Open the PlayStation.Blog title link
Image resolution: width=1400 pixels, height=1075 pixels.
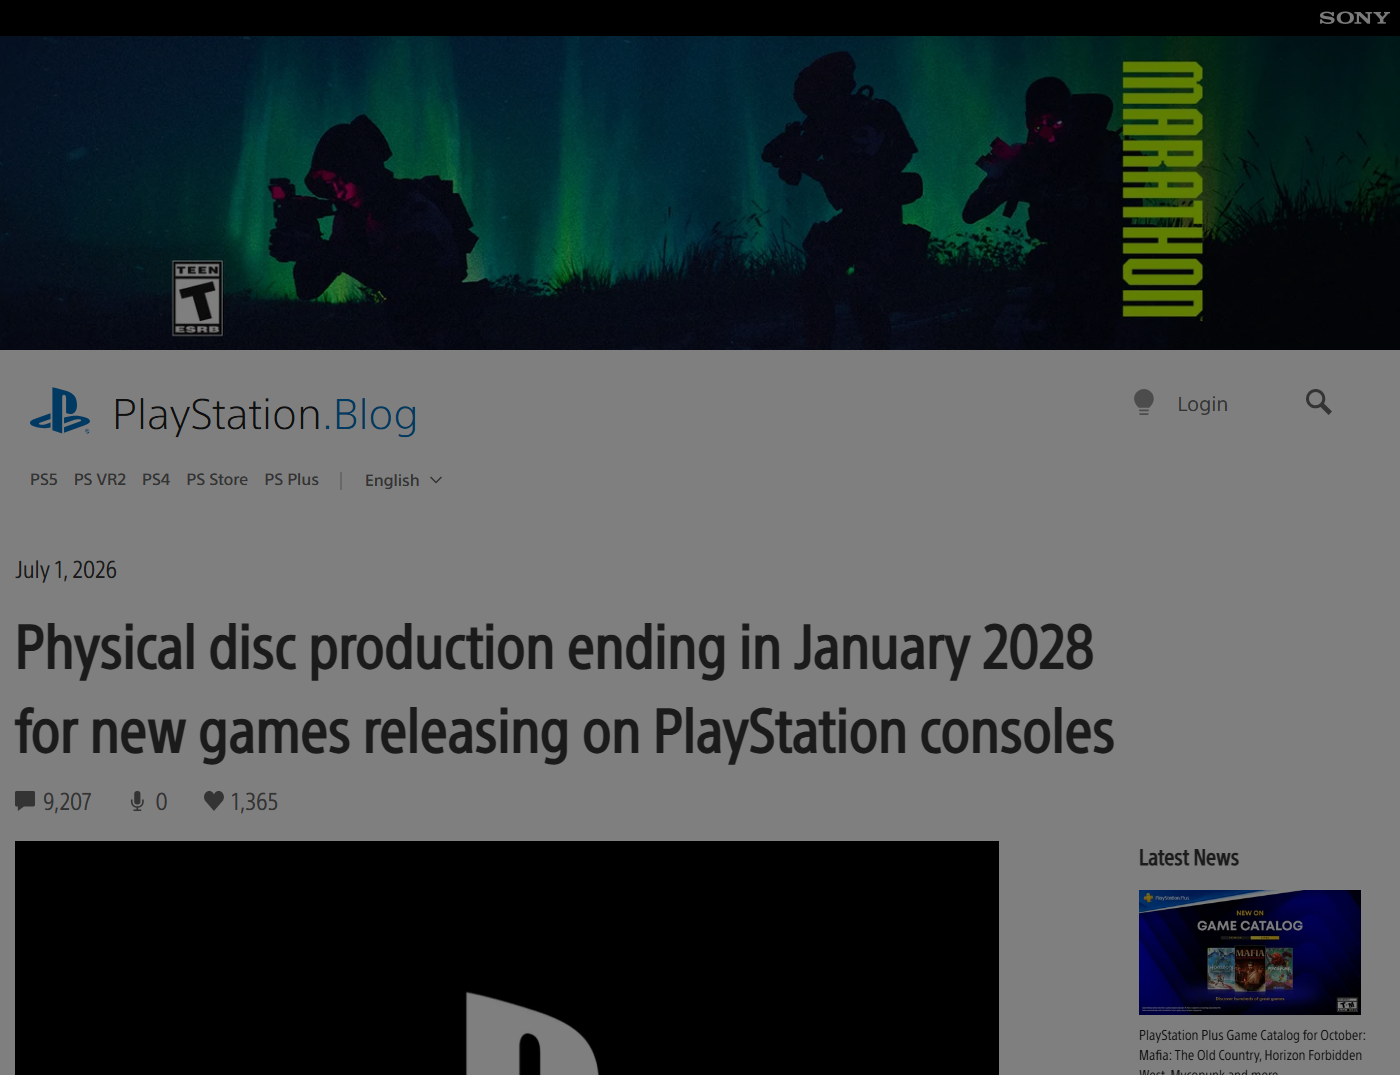click(x=265, y=415)
